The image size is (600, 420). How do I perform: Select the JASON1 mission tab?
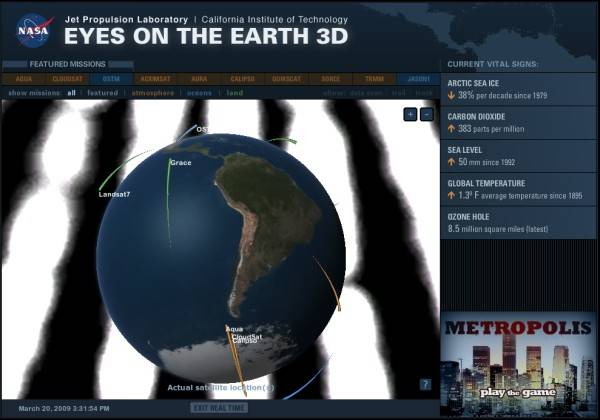[x=419, y=79]
